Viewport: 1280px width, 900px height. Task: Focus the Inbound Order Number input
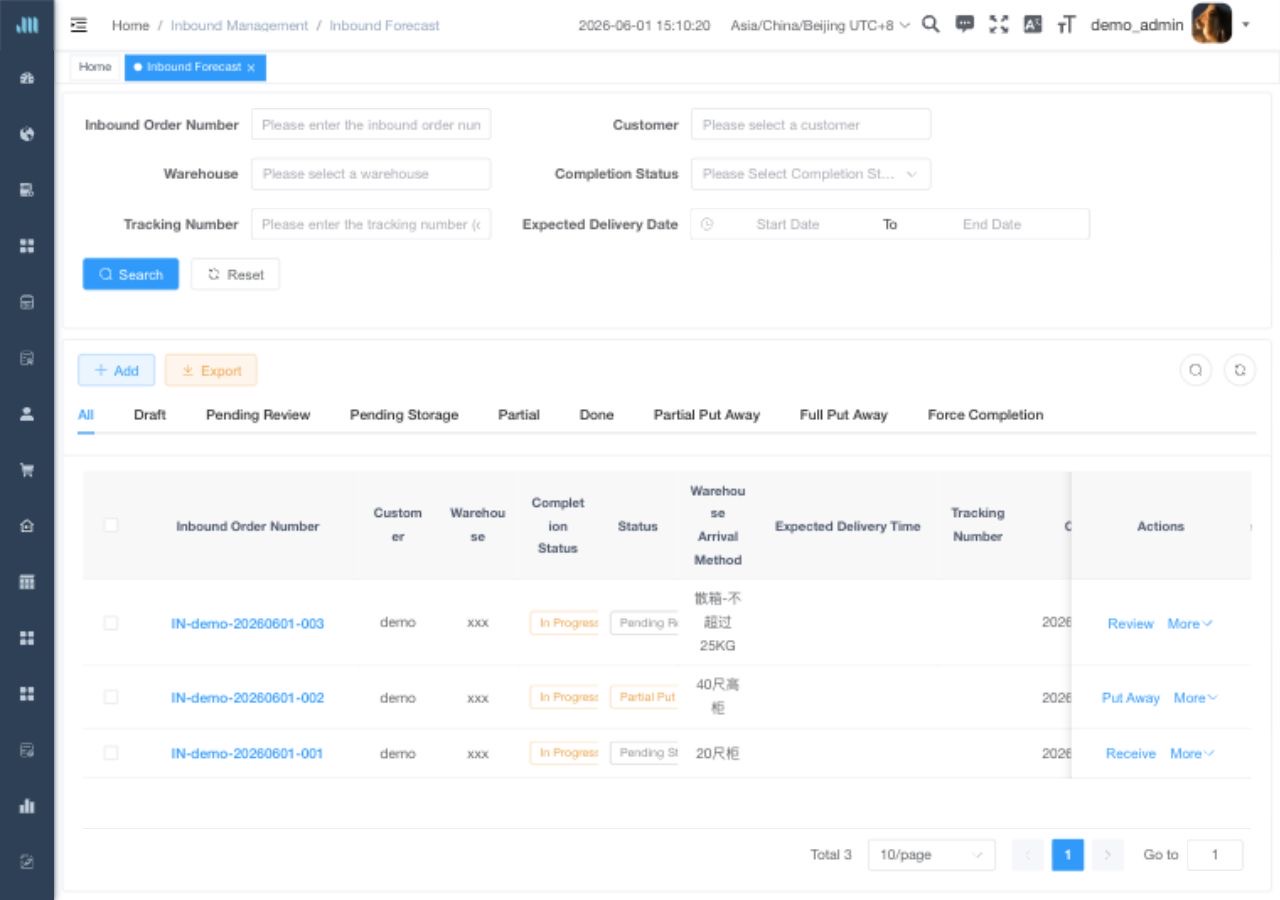[371, 124]
